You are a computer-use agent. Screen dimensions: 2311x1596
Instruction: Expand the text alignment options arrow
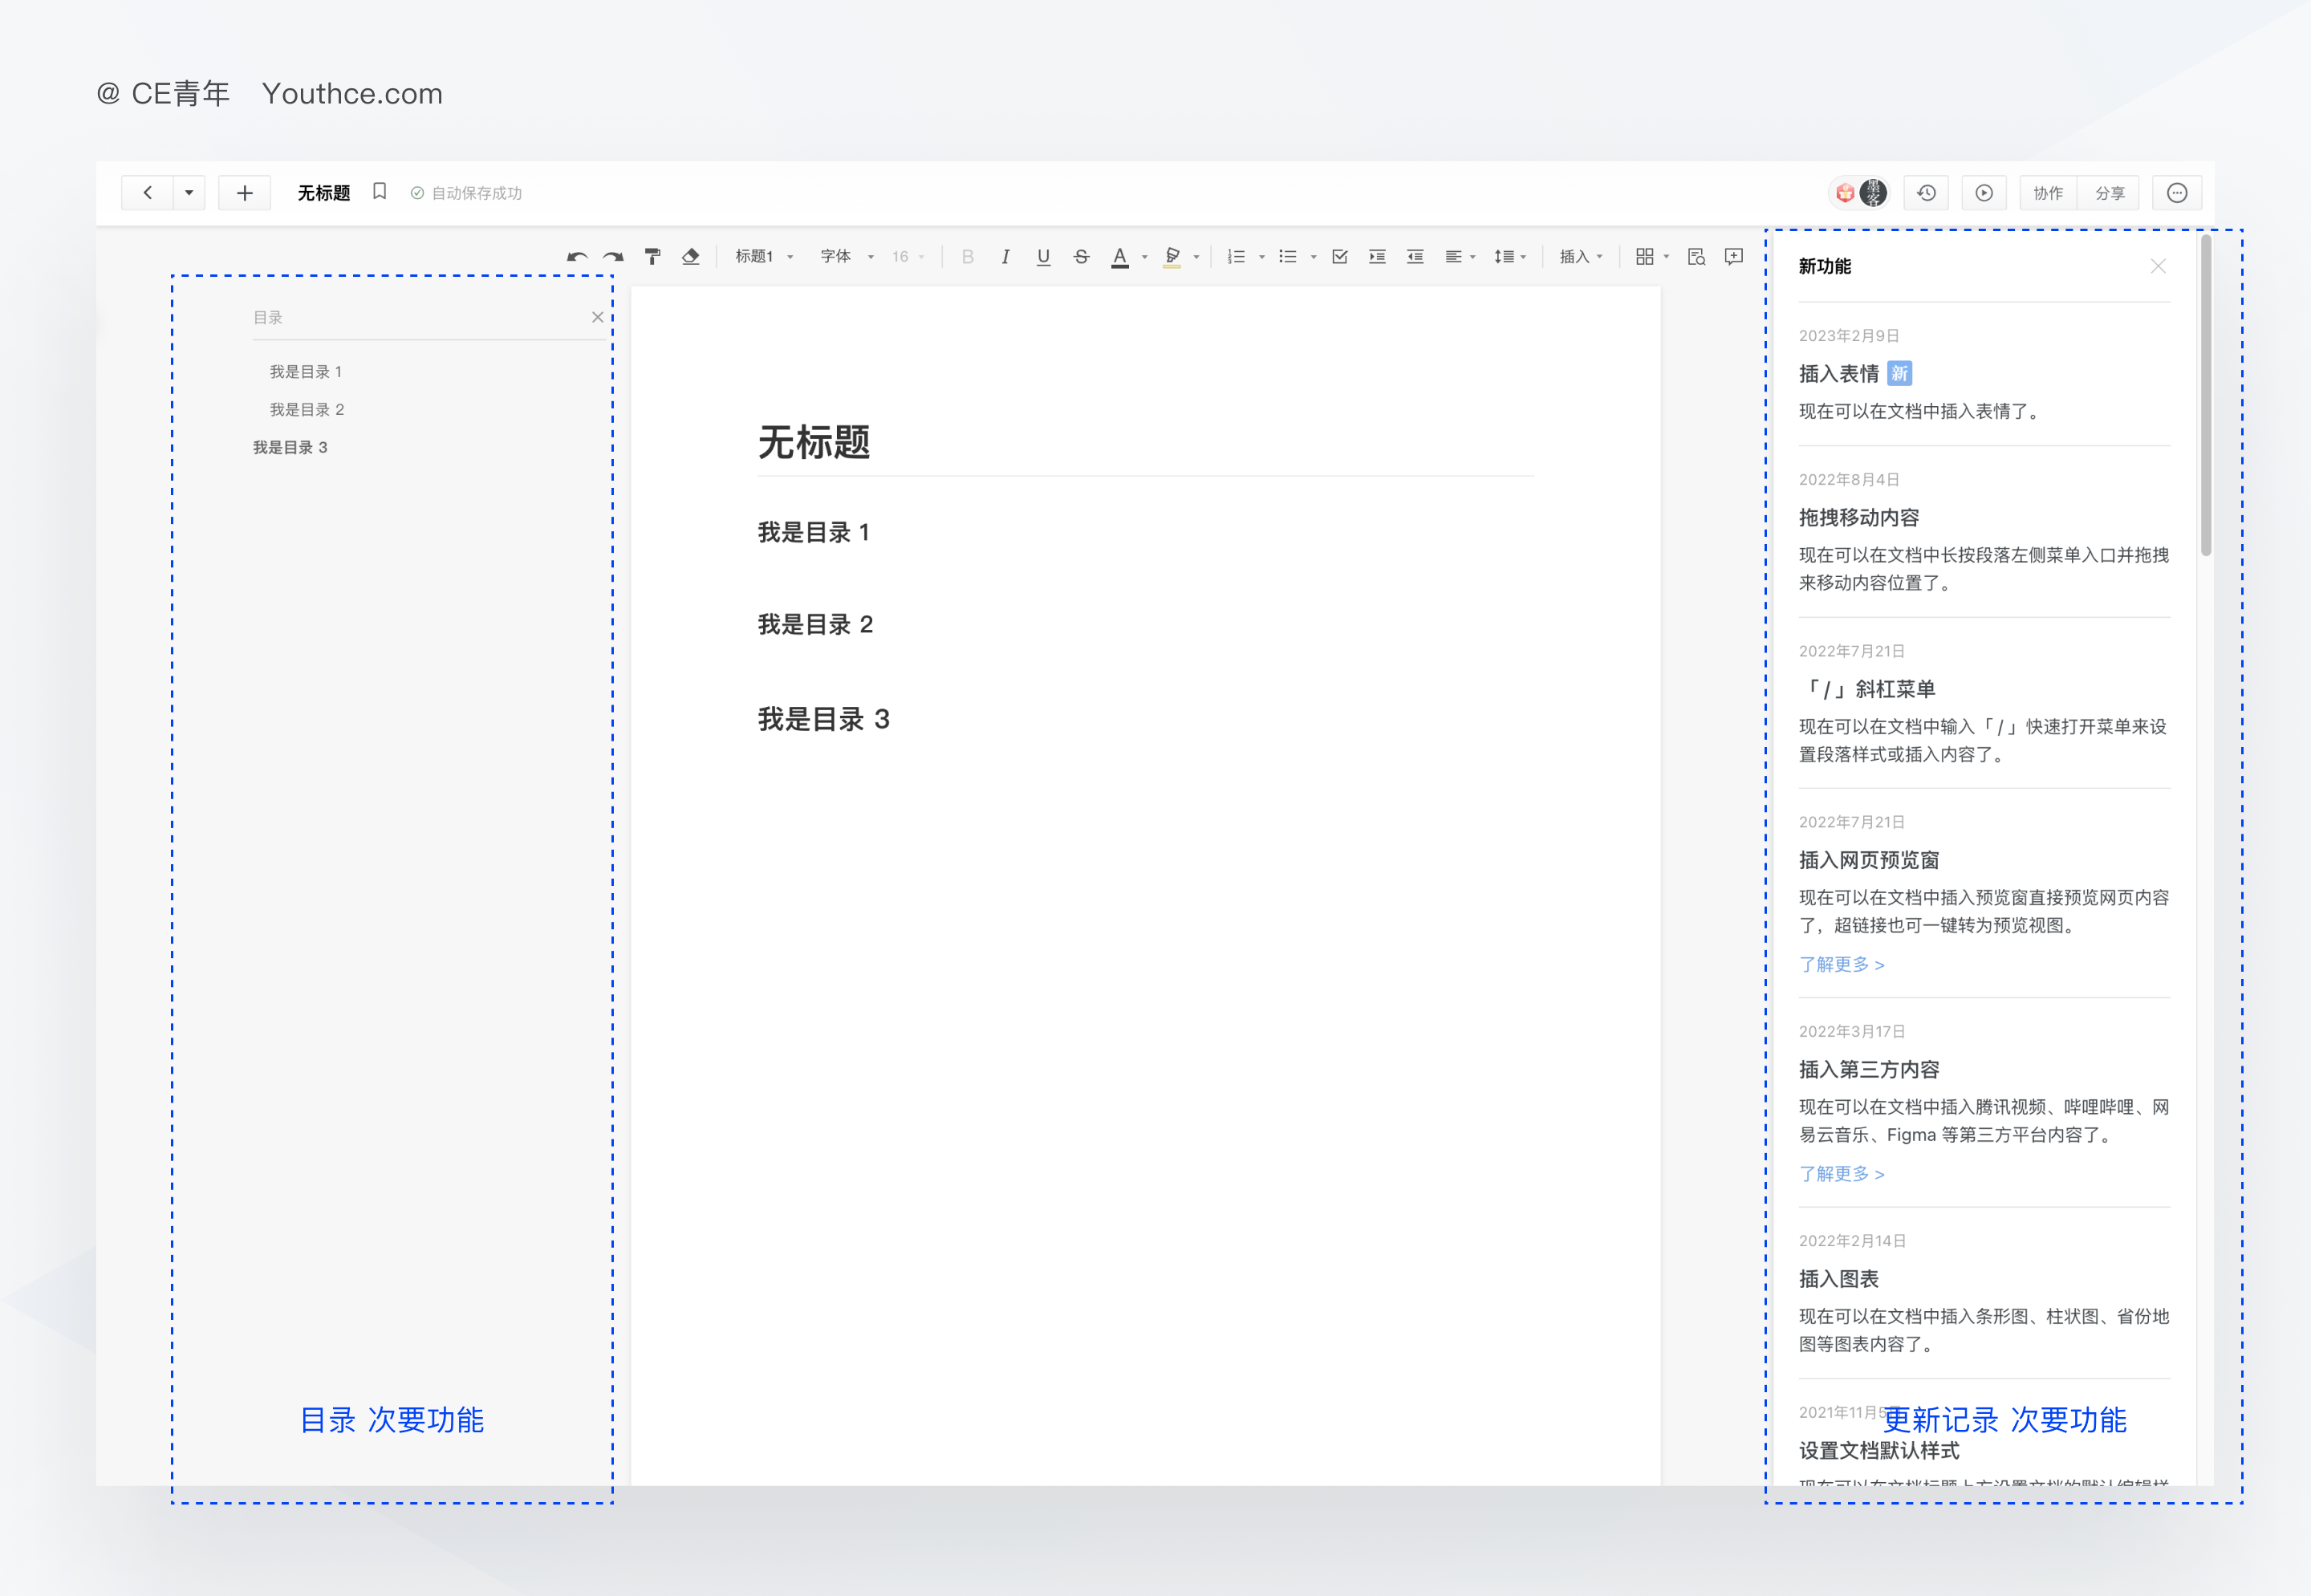coord(1473,258)
